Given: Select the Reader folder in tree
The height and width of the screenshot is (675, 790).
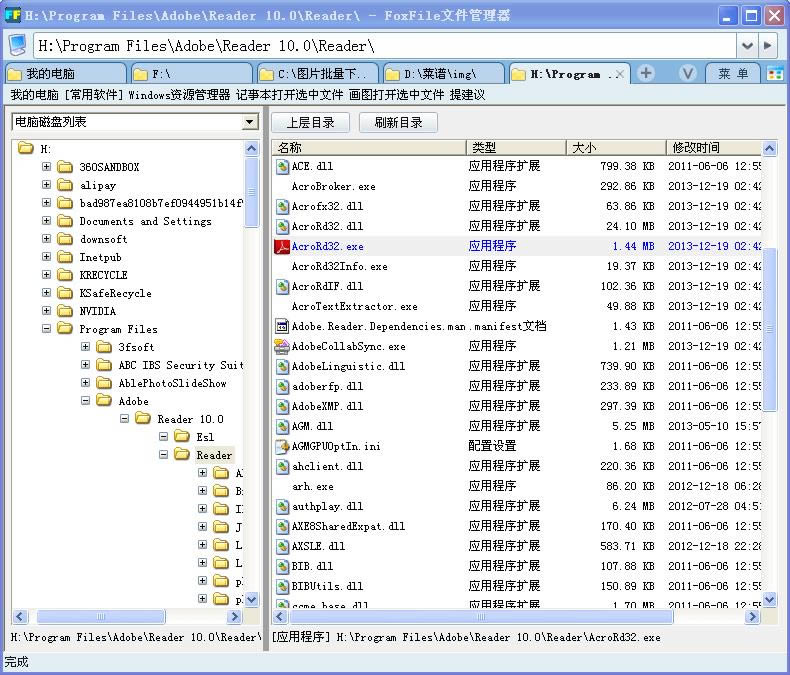Looking at the screenshot, I should click(214, 455).
